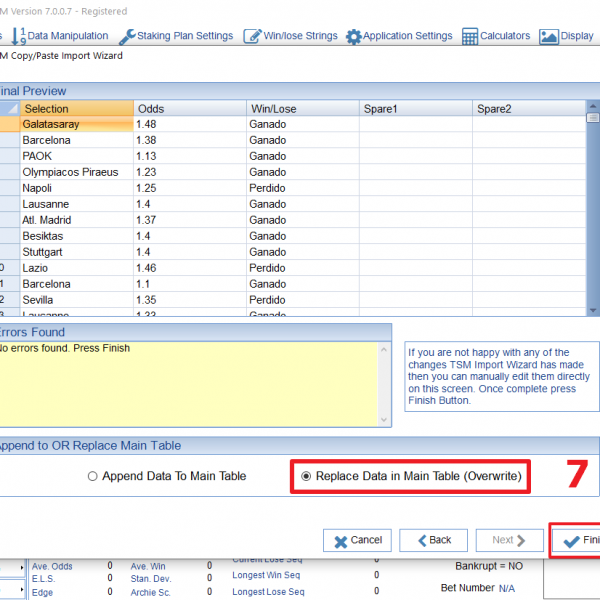
Task: Open the Calculators menu
Action: tap(496, 36)
